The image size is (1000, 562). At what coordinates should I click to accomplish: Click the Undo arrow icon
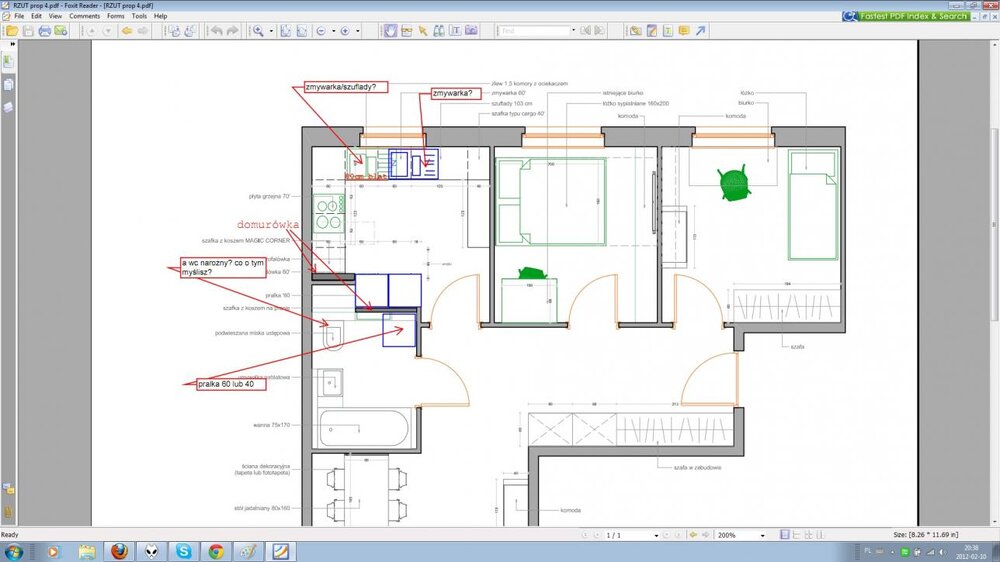coord(216,31)
